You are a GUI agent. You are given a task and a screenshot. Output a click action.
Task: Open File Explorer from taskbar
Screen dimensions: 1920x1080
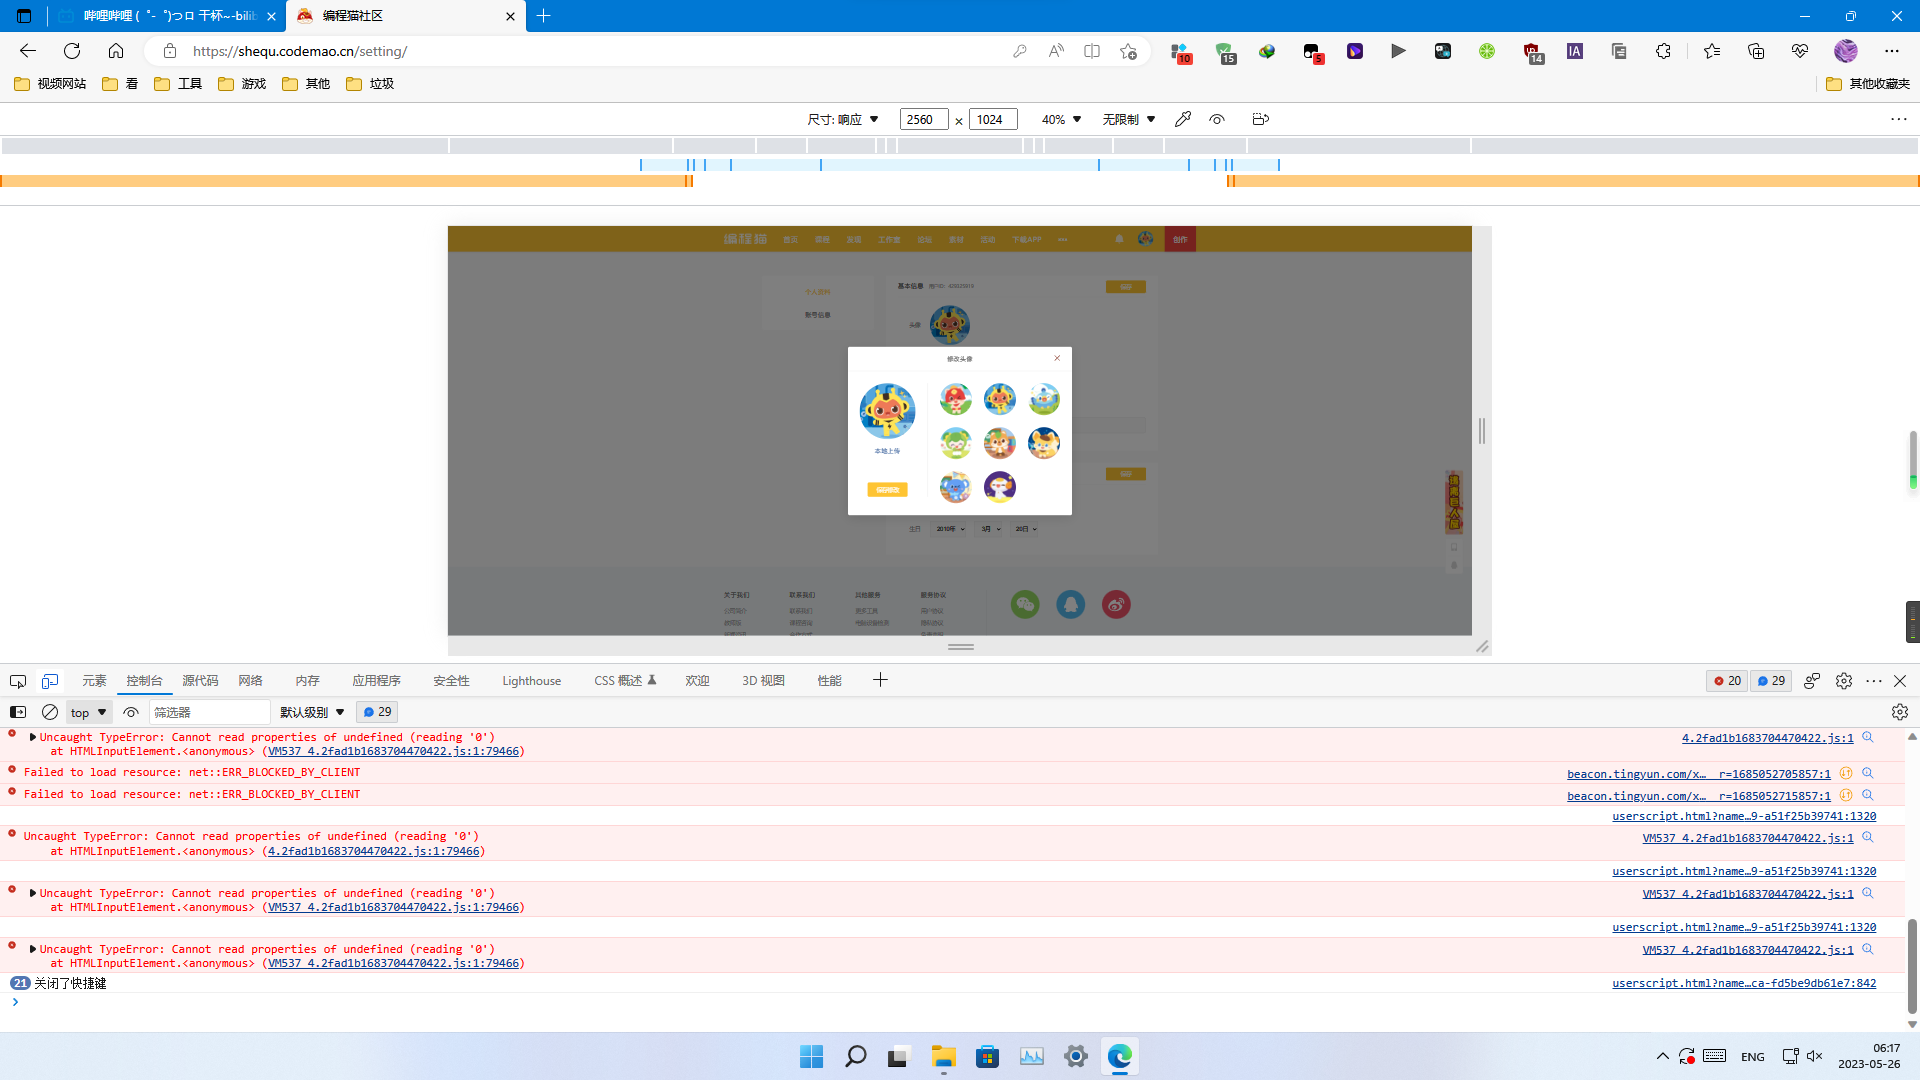tap(943, 1056)
